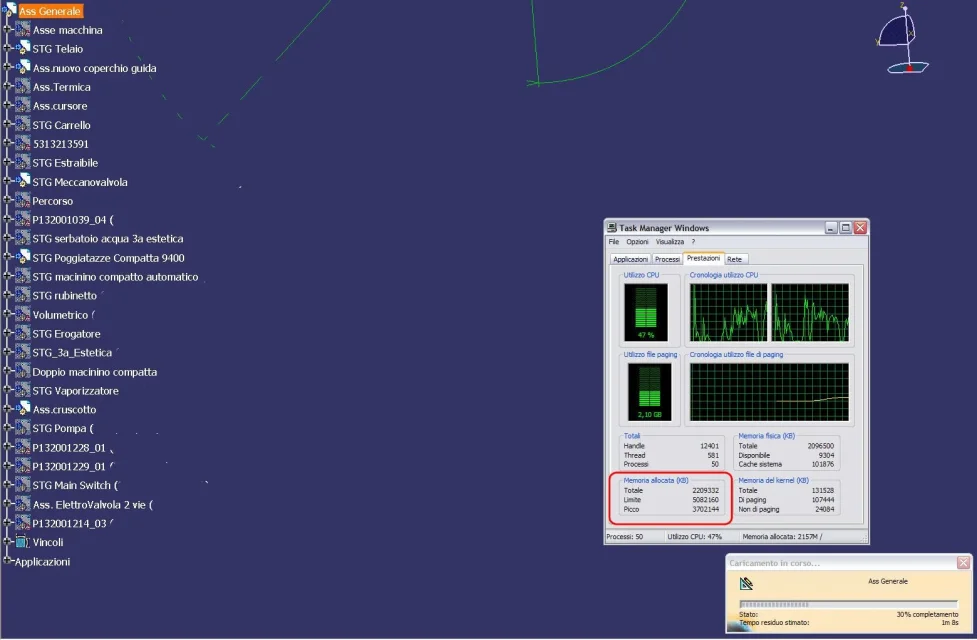Screen dimensions: 977x640
Task: Click the loading progress bar
Action: click(848, 604)
